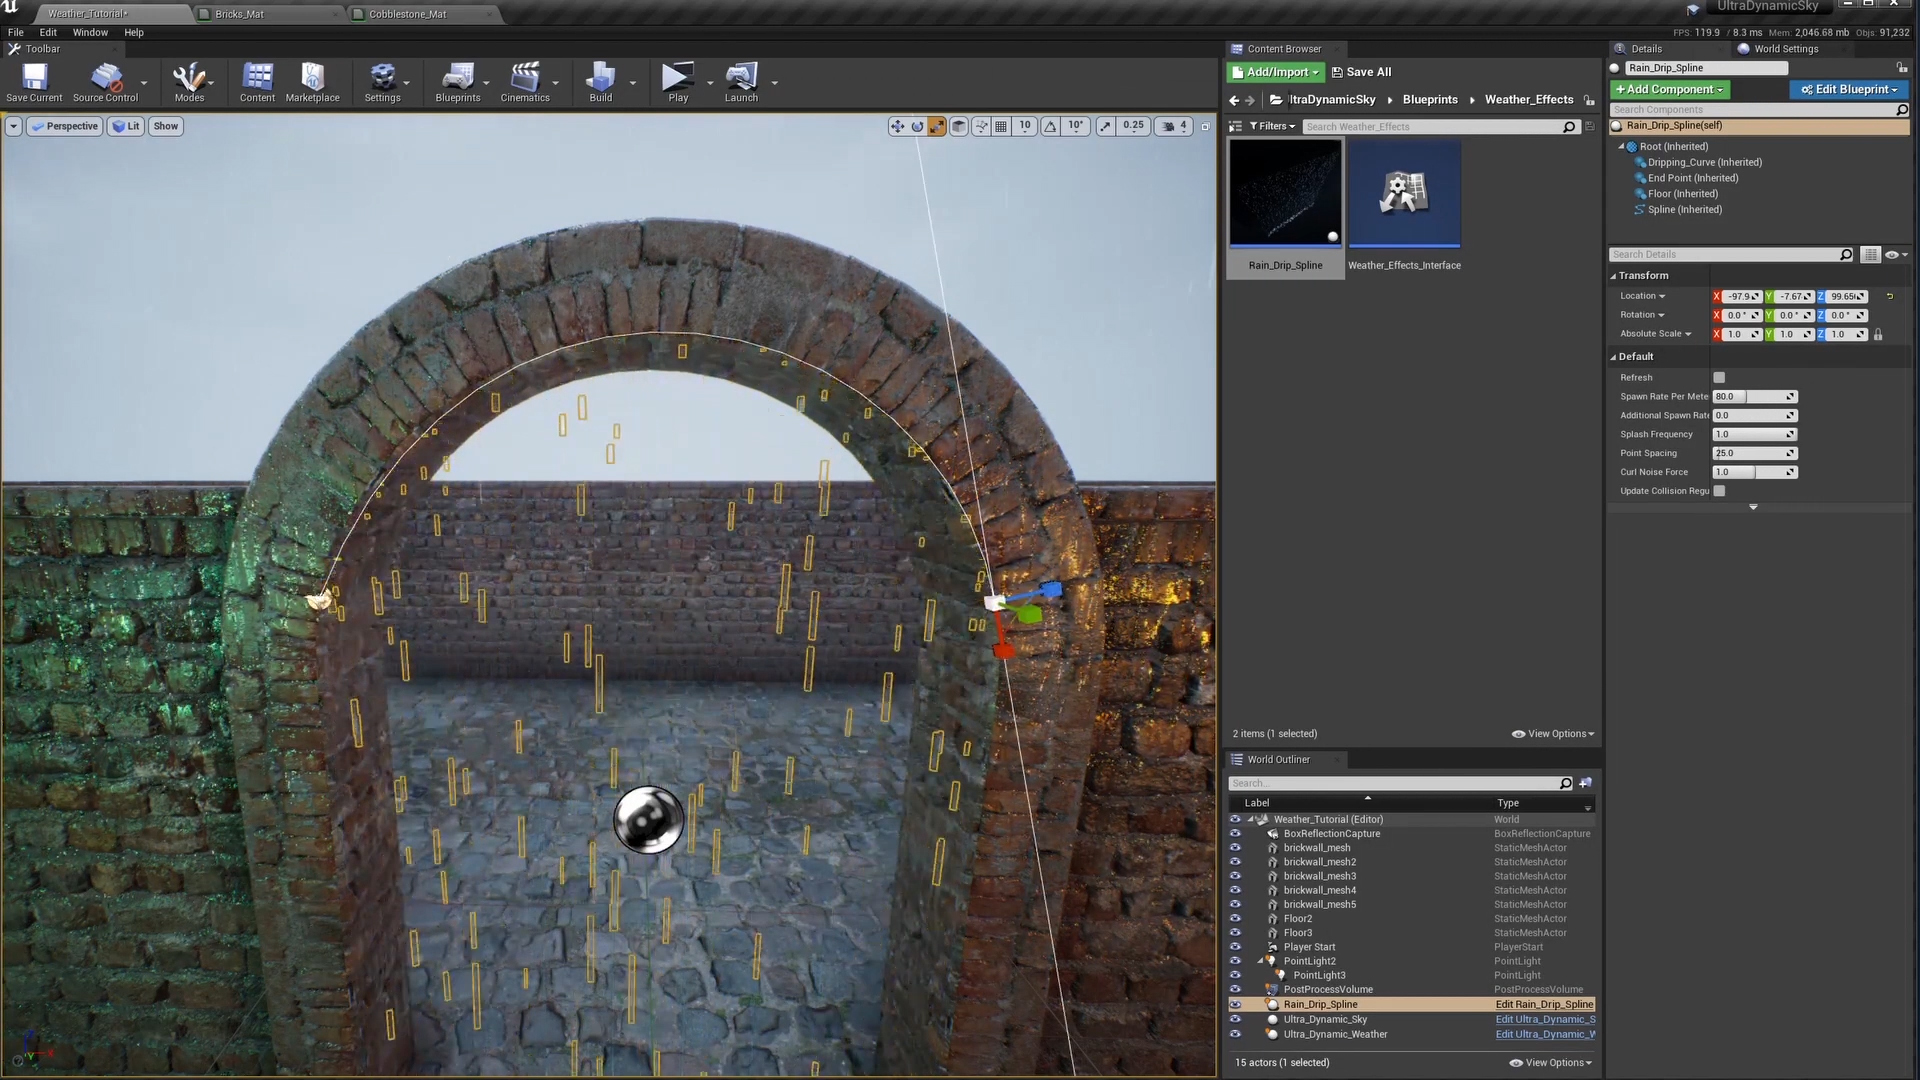Toggle the Content Browser path lock icon
This screenshot has height=1080, width=1920.
click(1589, 100)
